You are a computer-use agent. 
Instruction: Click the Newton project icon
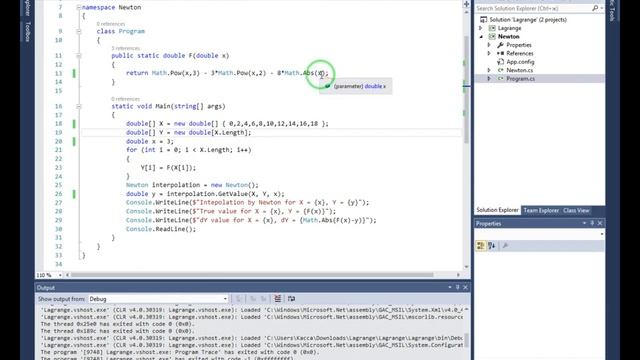(x=492, y=36)
